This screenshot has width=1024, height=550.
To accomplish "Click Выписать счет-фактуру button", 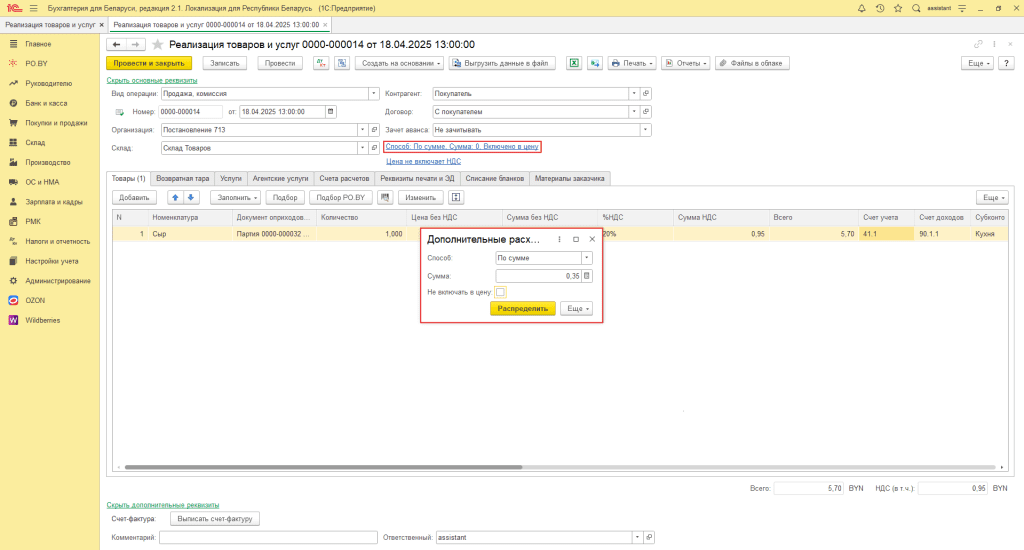I will point(215,519).
